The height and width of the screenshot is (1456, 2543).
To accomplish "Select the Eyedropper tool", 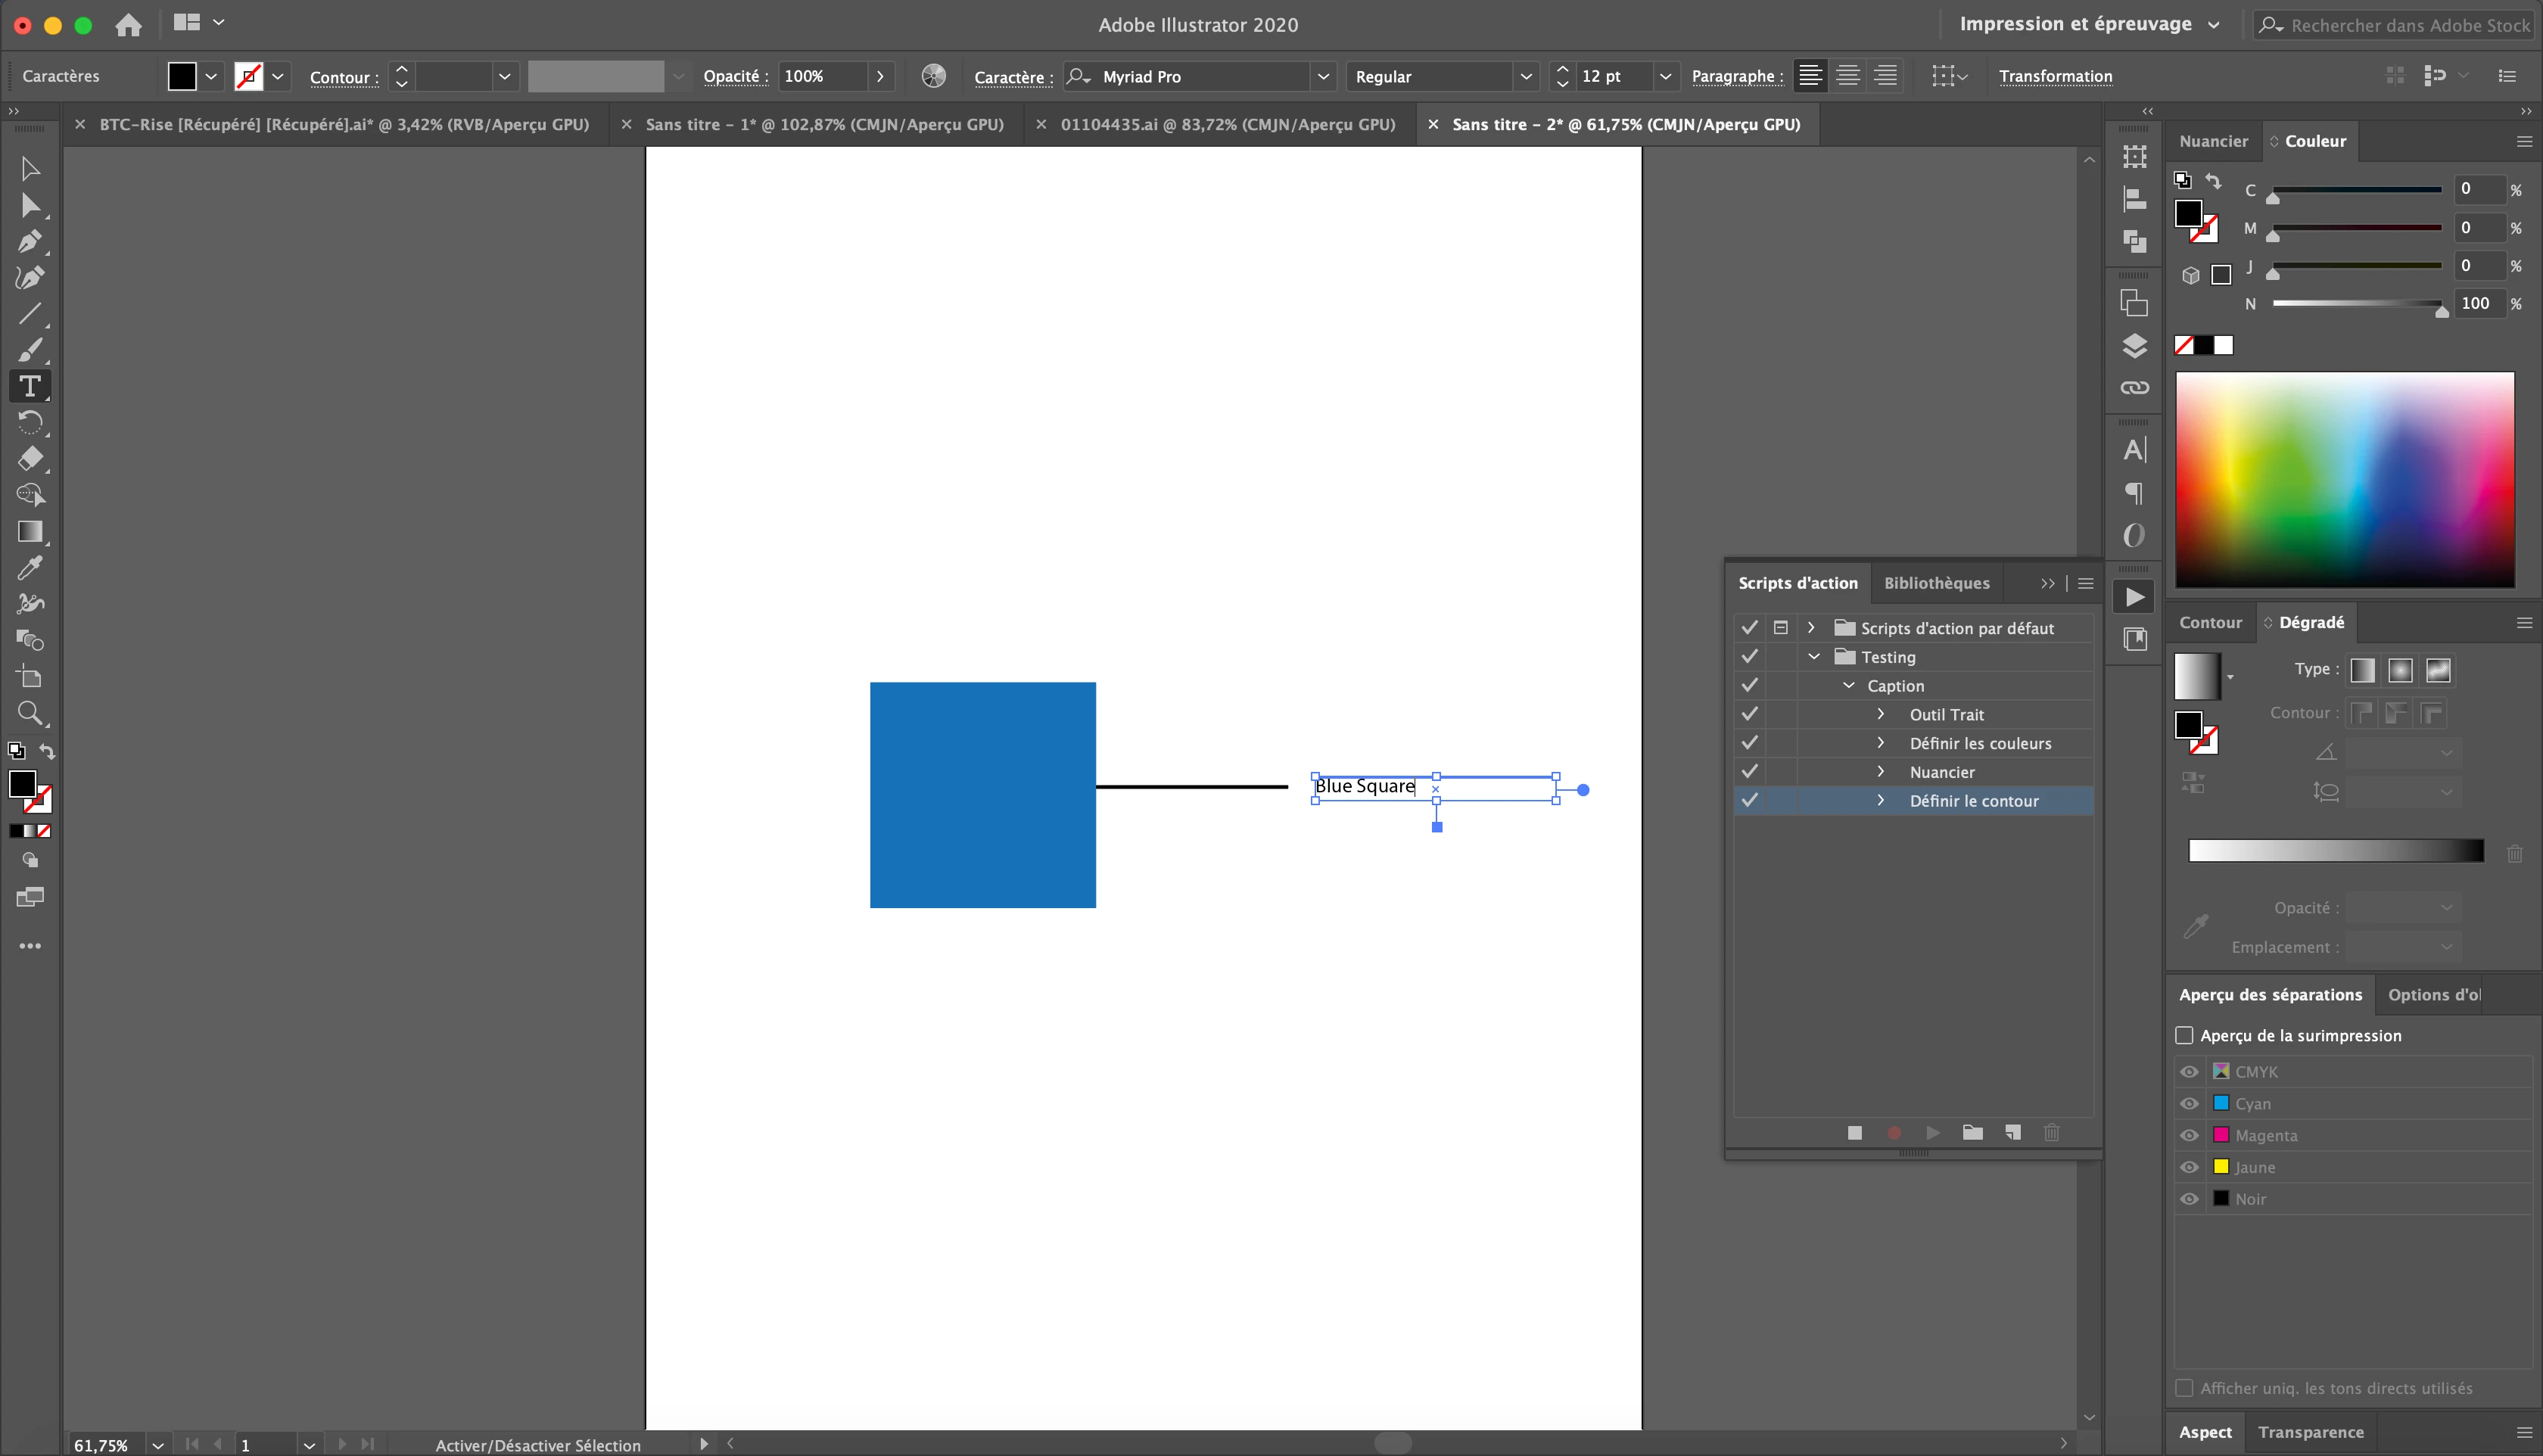I will pyautogui.click(x=29, y=568).
